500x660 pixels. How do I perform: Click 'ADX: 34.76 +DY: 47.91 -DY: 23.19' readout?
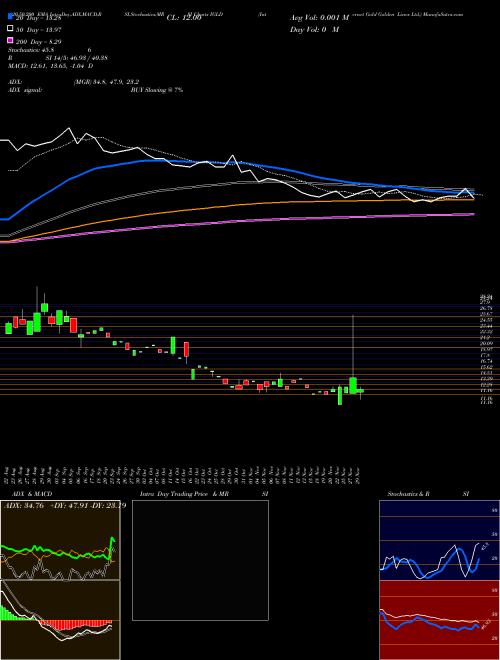tap(65, 506)
